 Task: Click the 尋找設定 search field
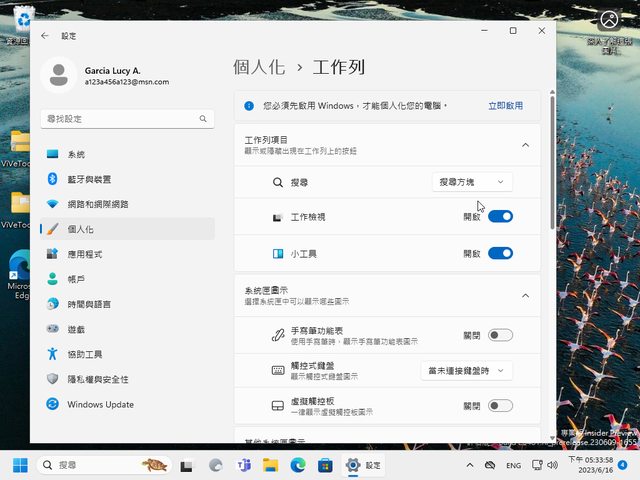120,119
